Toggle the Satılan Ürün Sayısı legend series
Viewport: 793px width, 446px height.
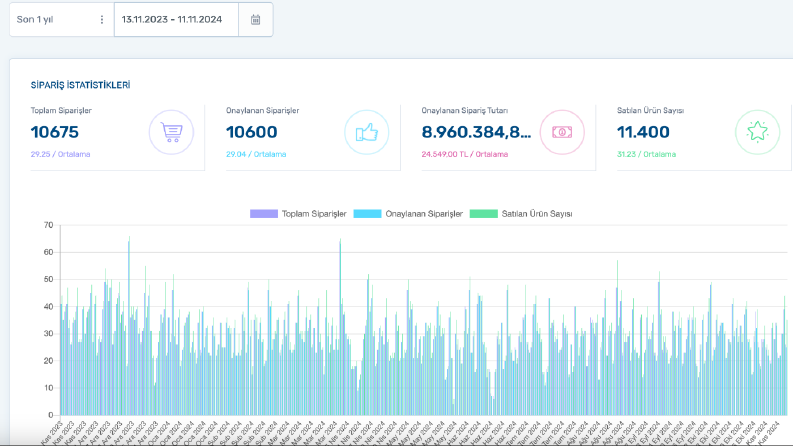(x=521, y=214)
